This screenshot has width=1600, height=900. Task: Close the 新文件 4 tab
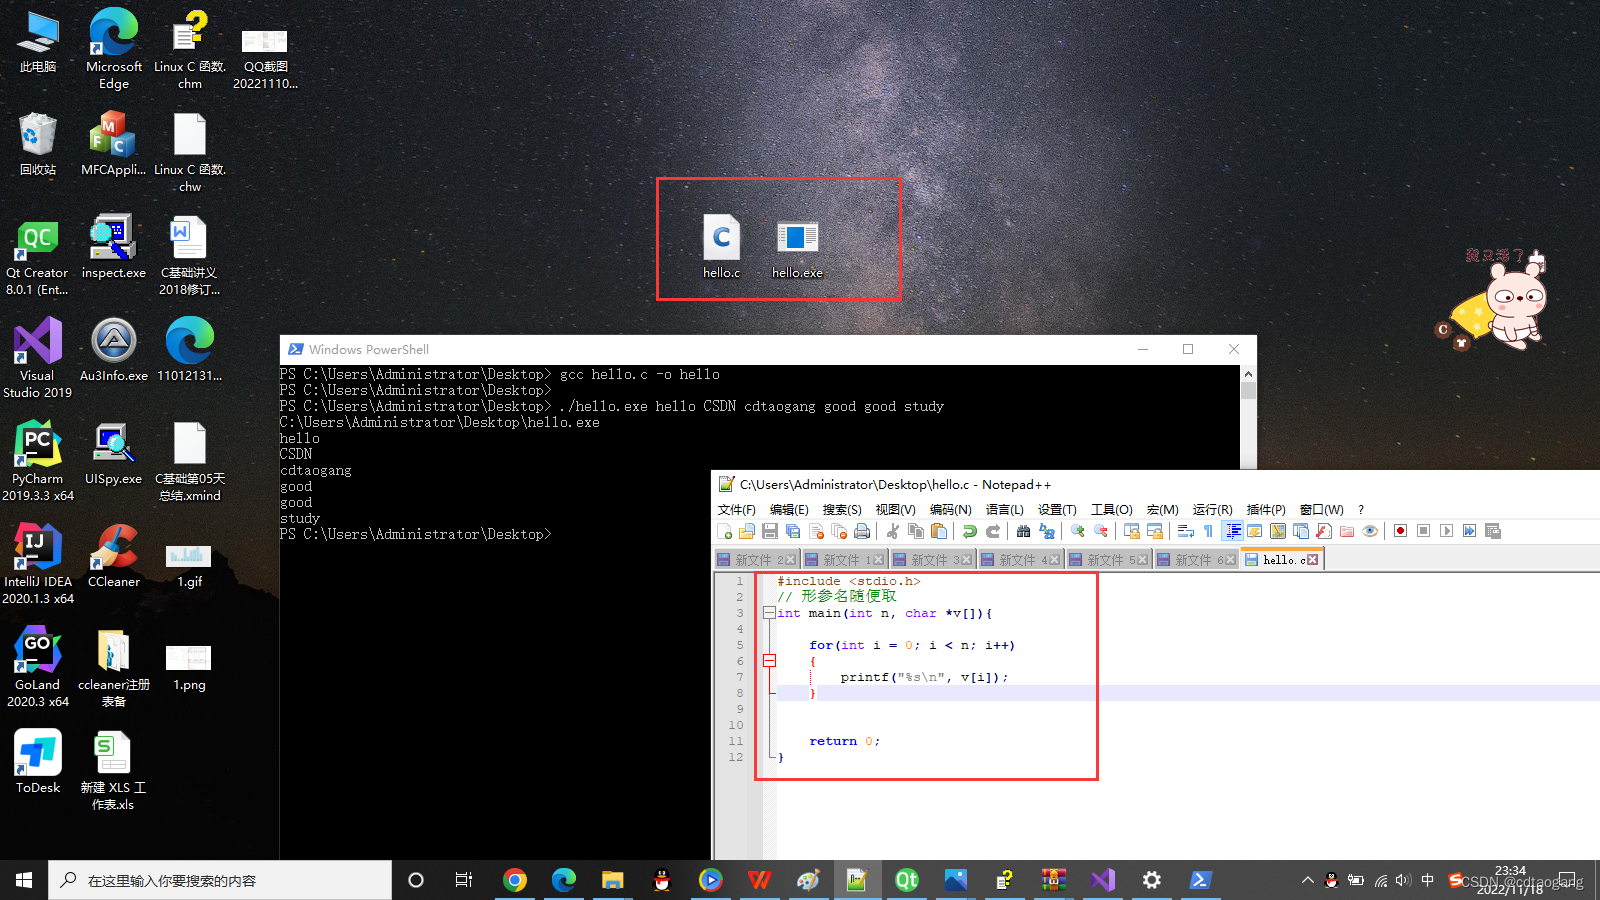(x=1055, y=560)
